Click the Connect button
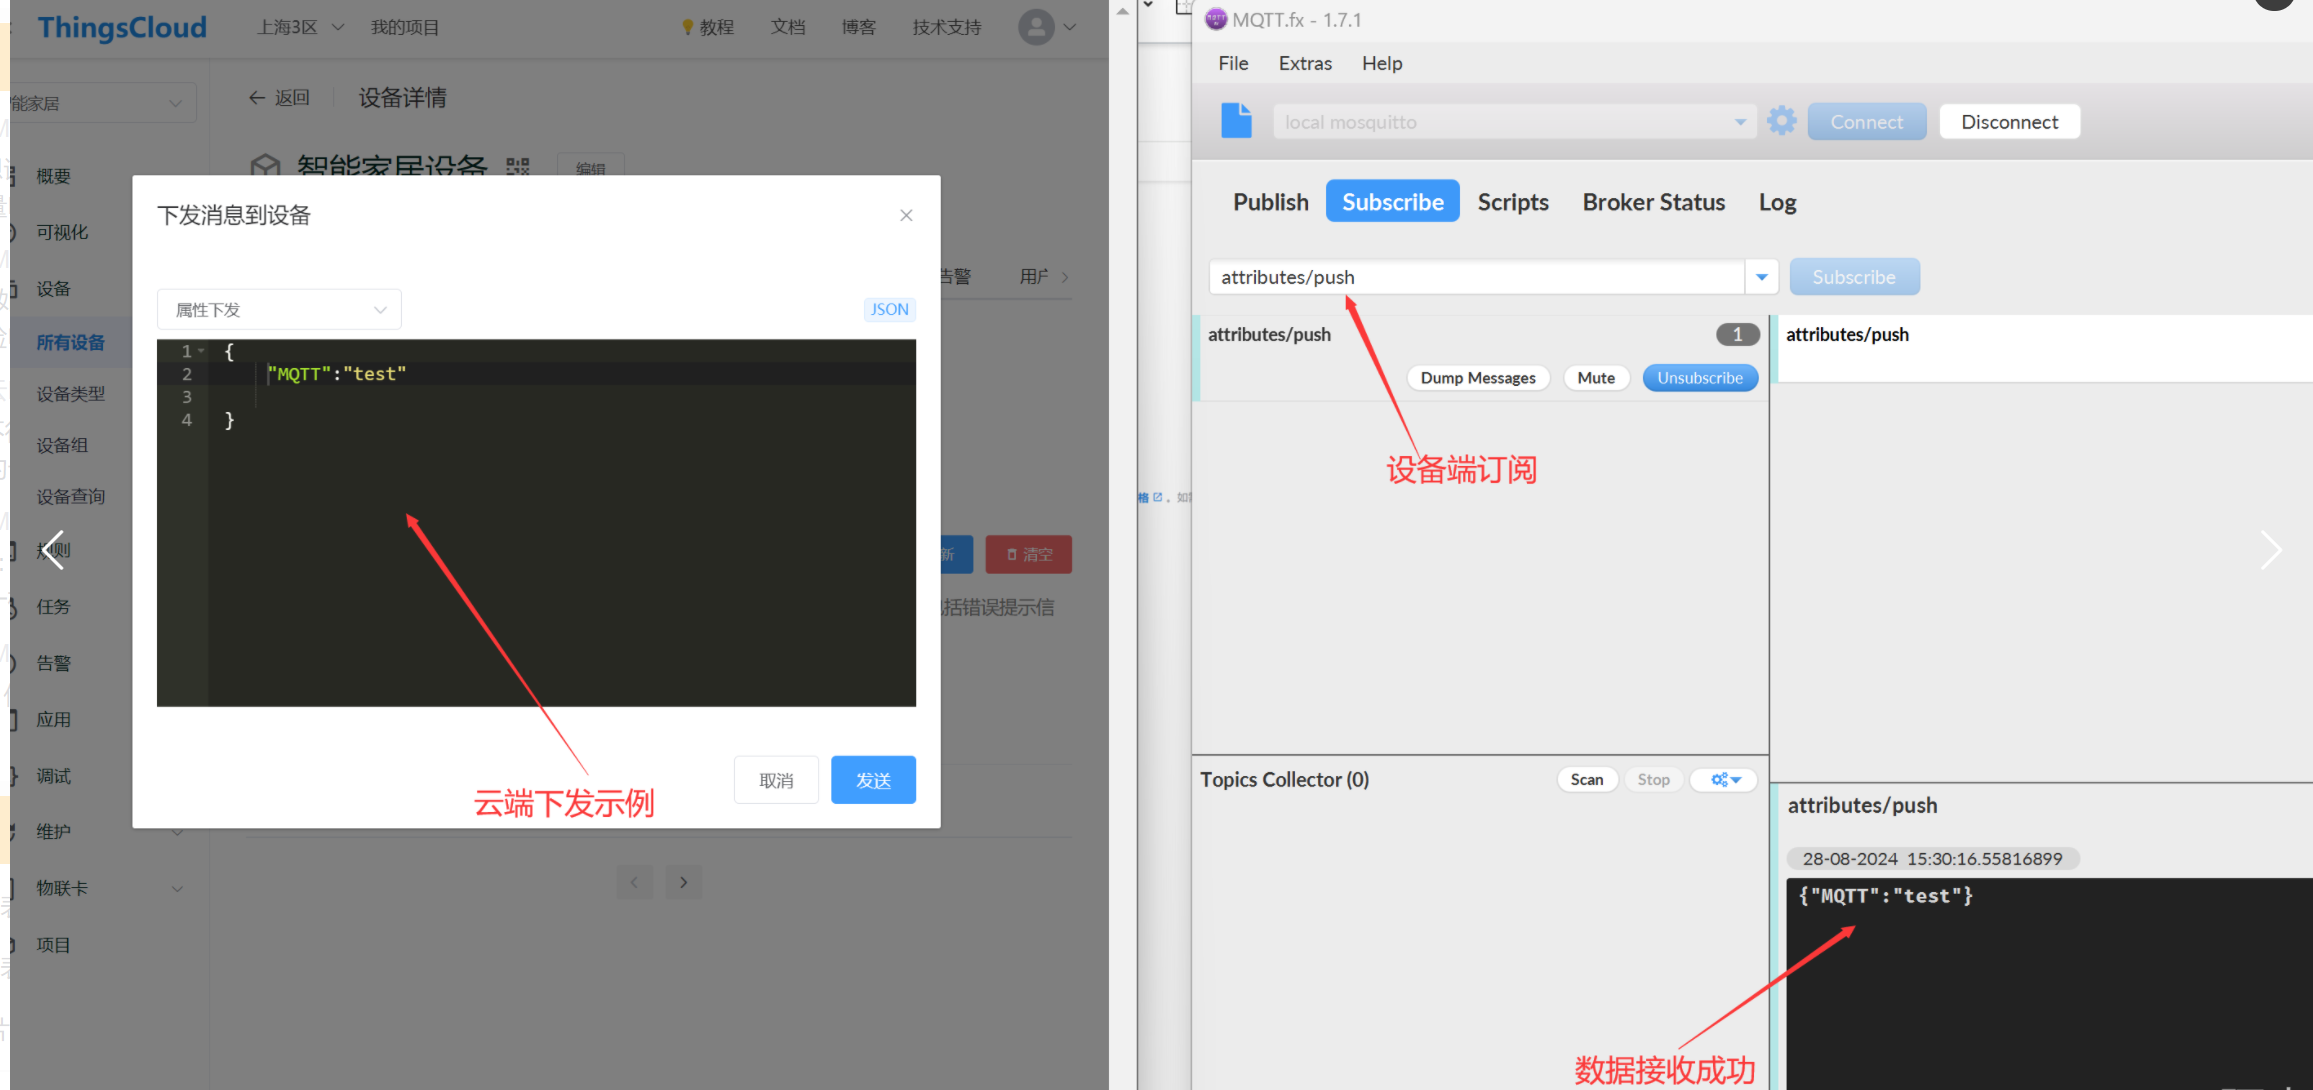This screenshot has height=1090, width=2313. (1866, 122)
